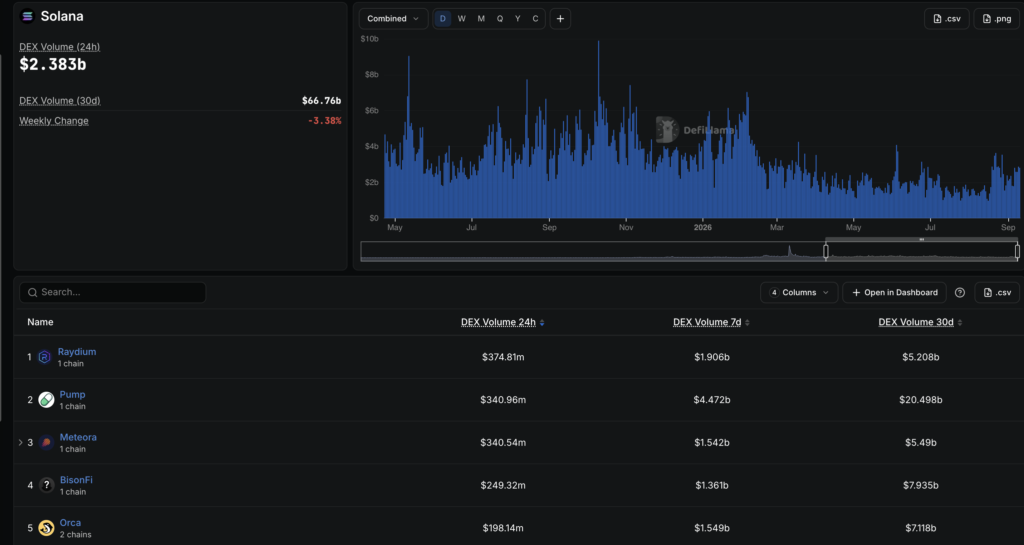Image resolution: width=1024 pixels, height=545 pixels.
Task: Click the Meteora protocol logo
Action: (x=46, y=443)
